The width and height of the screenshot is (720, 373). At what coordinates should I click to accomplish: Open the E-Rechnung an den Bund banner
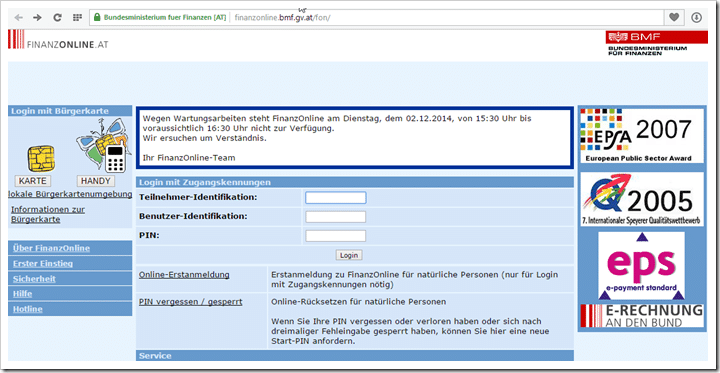(642, 316)
